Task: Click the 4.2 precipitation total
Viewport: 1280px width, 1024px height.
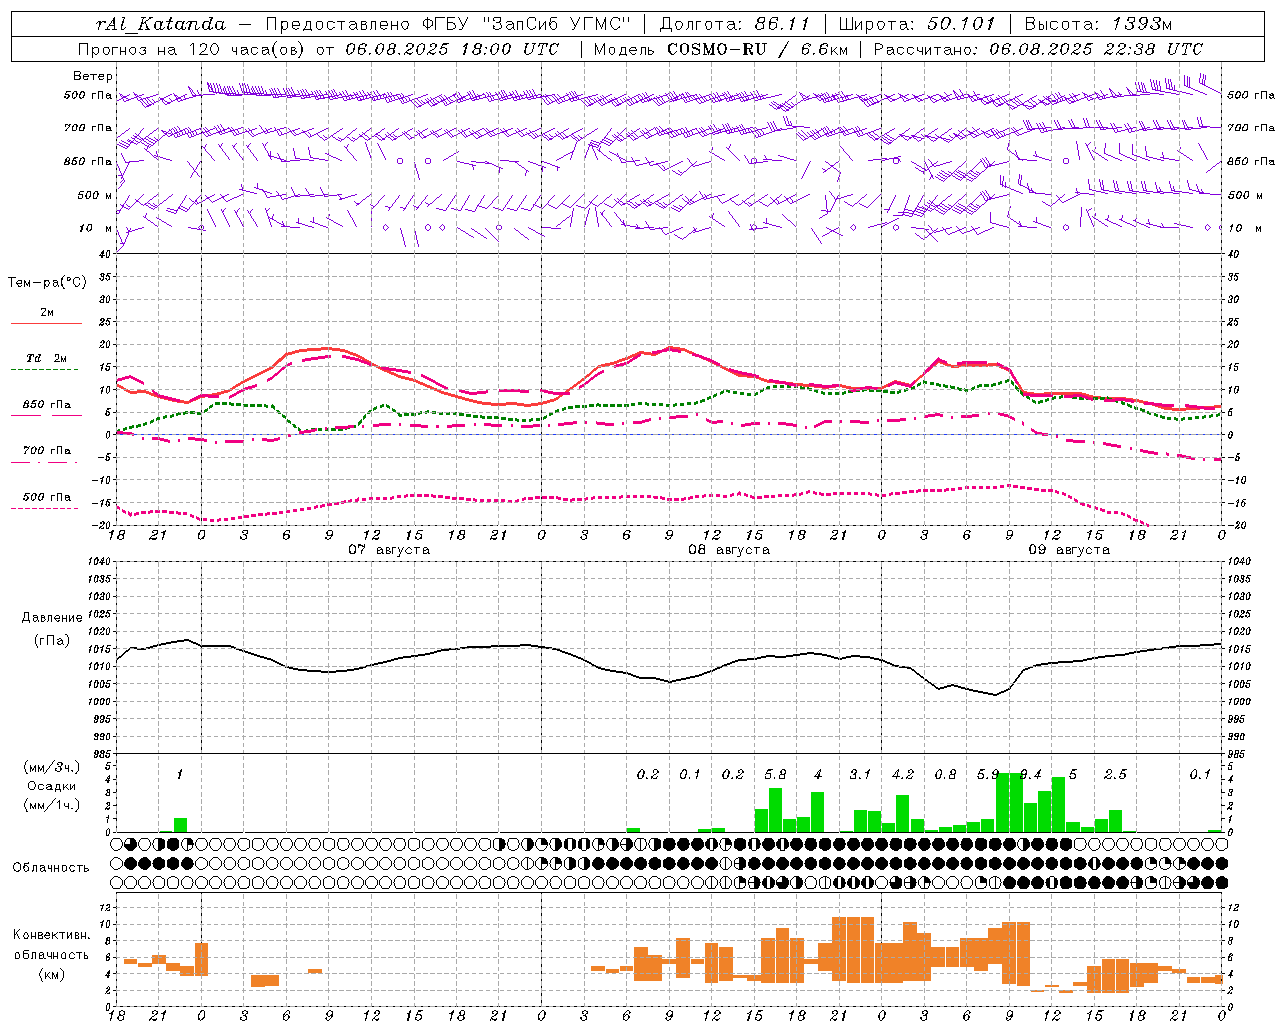Action: (903, 774)
